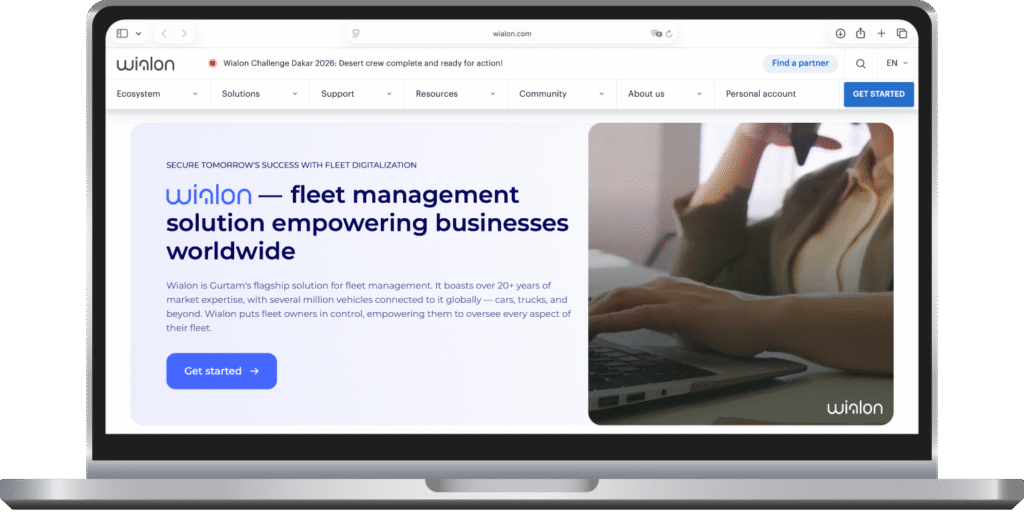Show the tab overview icon
The image size is (1024, 523).
tap(901, 33)
